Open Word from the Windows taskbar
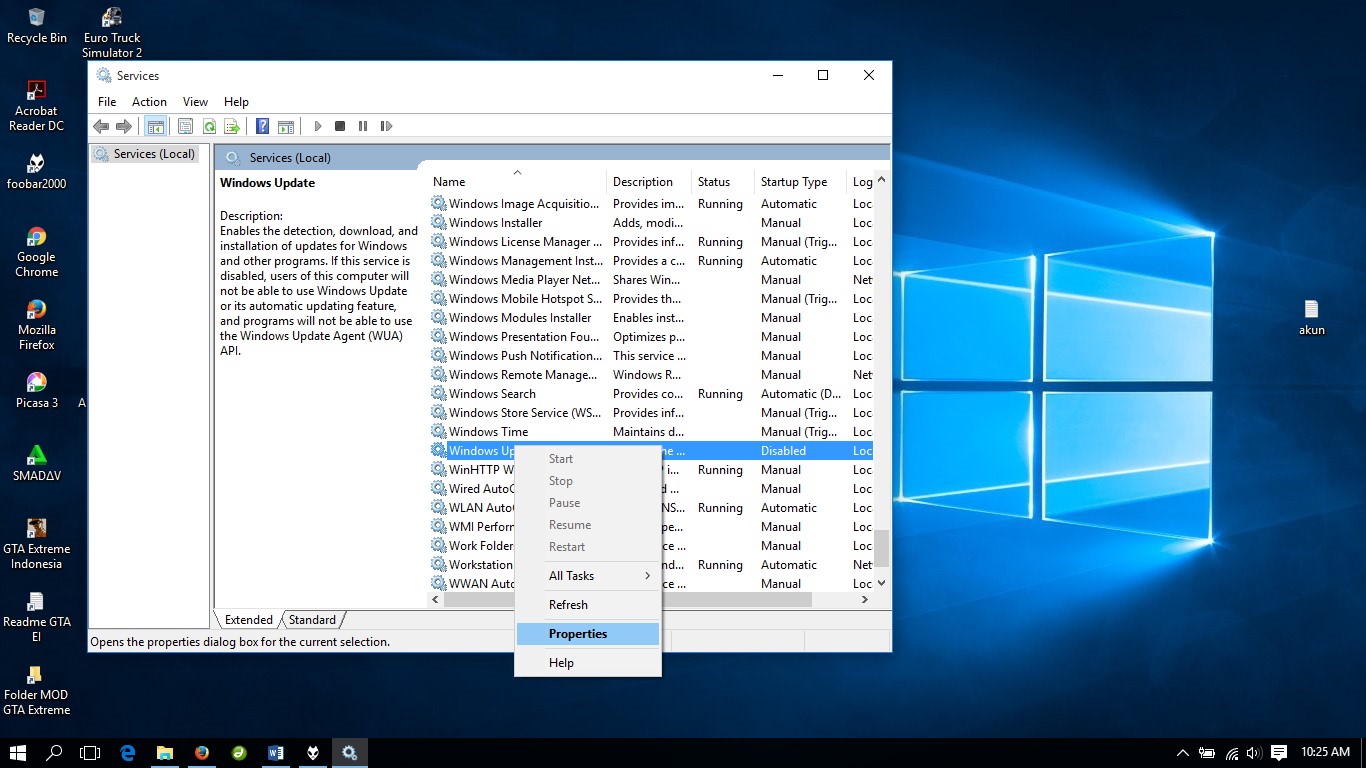Image resolution: width=1366 pixels, height=768 pixels. click(x=276, y=753)
